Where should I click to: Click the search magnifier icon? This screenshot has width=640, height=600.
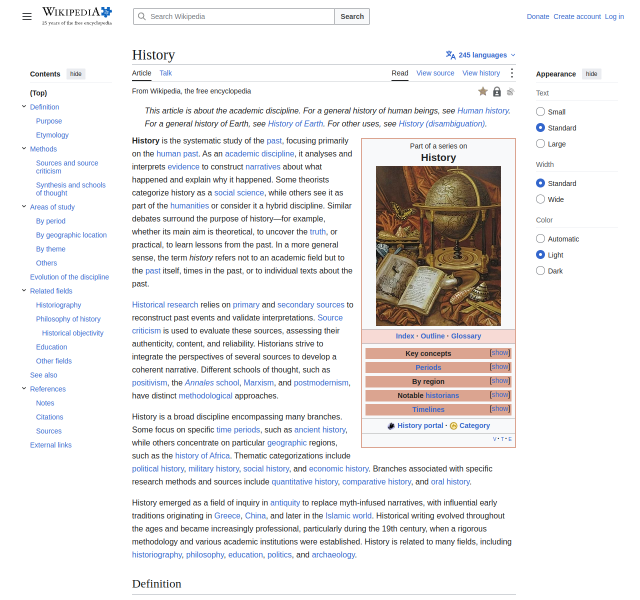pos(142,16)
